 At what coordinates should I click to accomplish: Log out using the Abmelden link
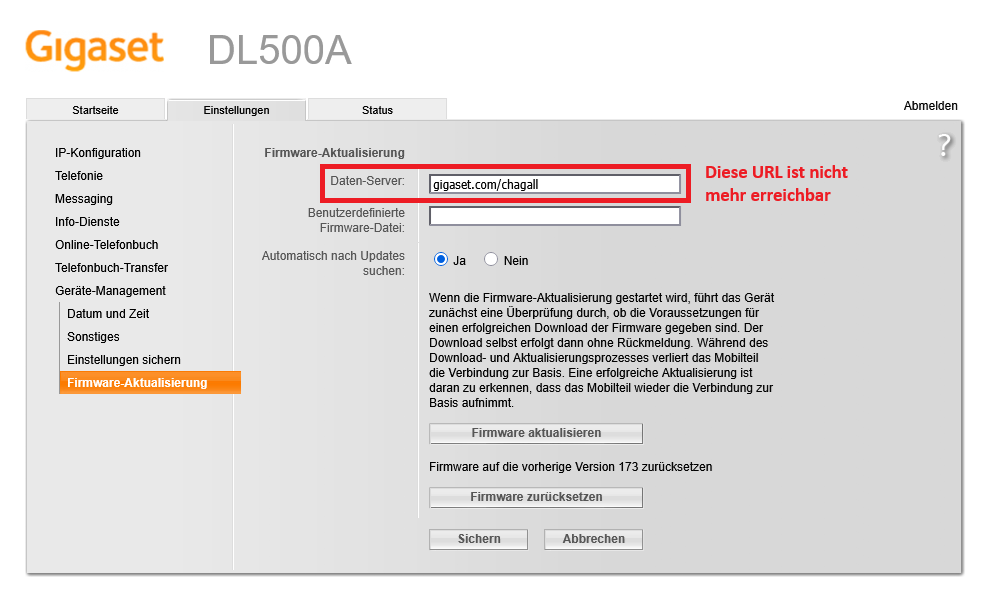coord(930,105)
